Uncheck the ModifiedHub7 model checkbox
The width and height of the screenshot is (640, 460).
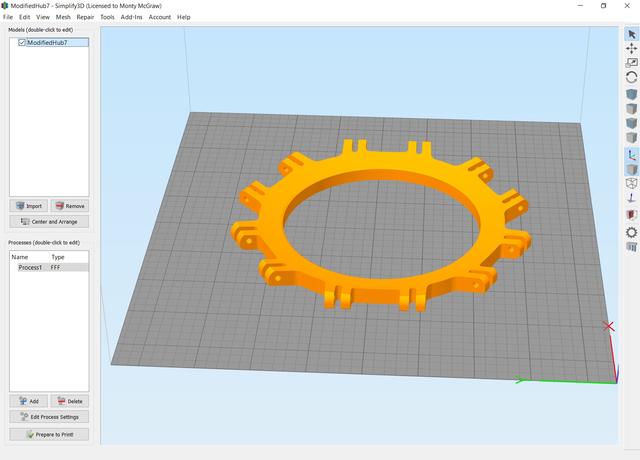click(22, 42)
